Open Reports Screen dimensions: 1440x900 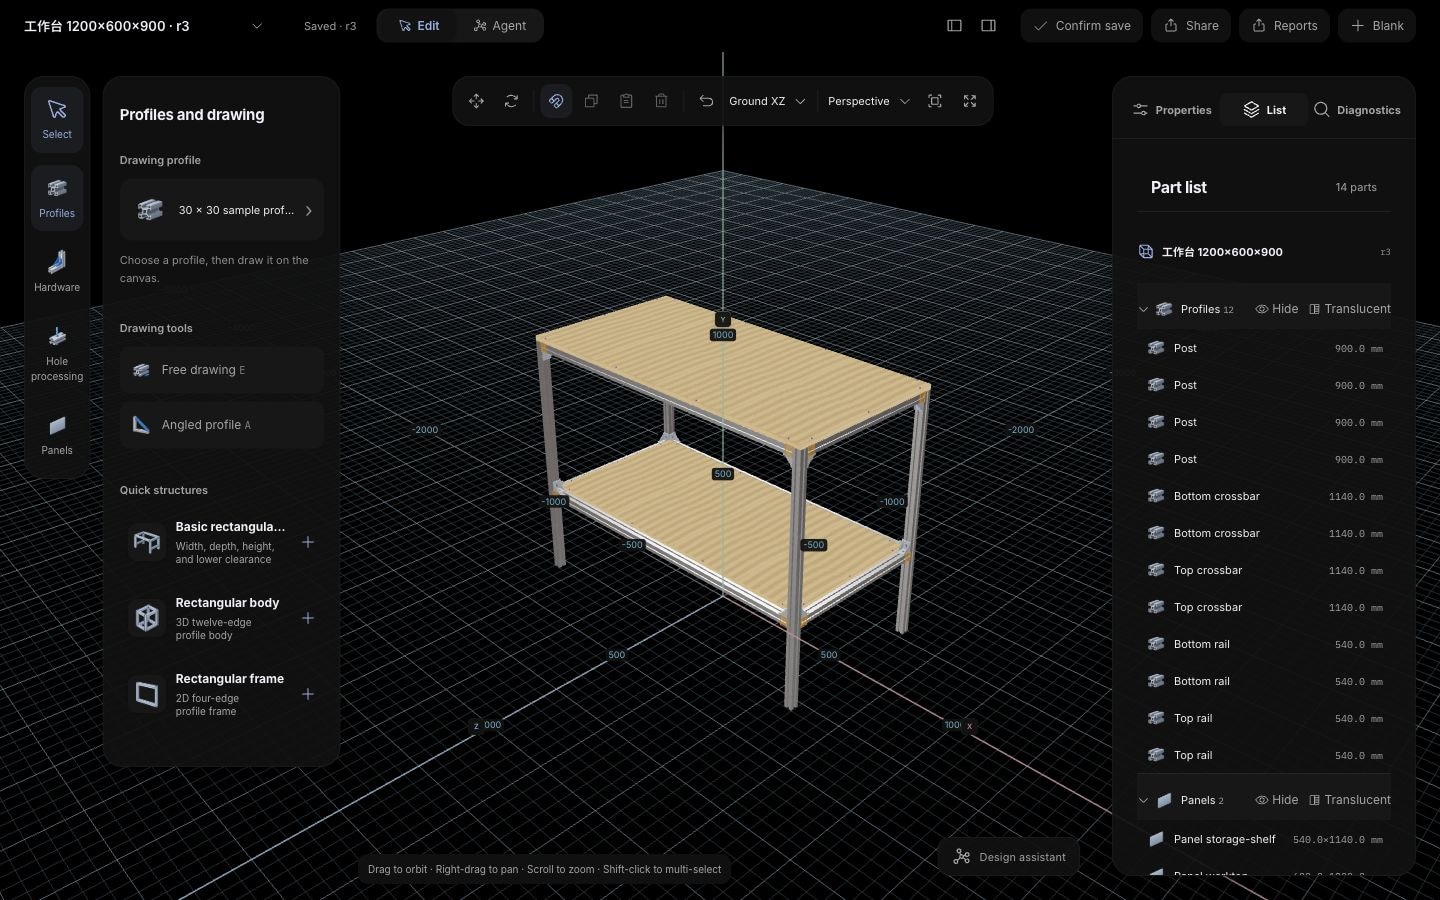pyautogui.click(x=1284, y=26)
